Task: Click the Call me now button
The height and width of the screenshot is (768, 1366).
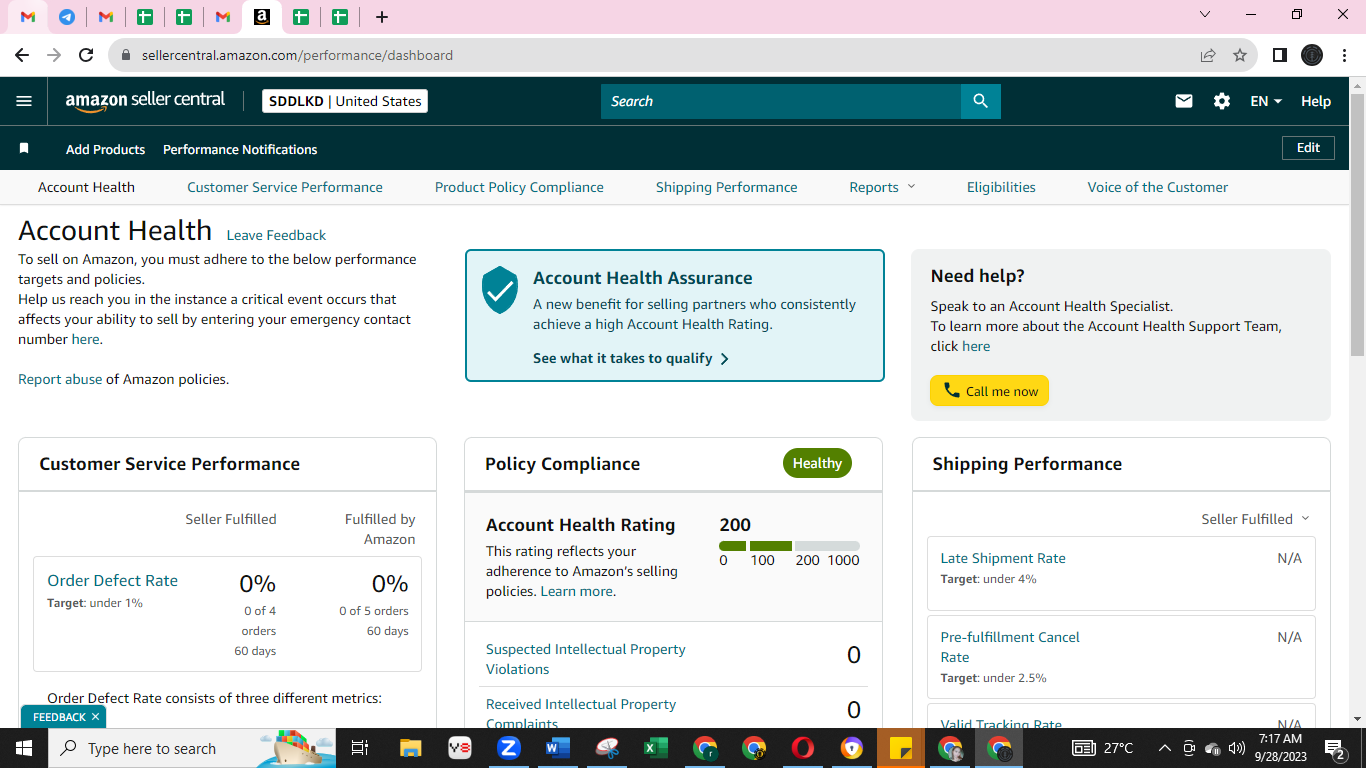Action: 989,391
